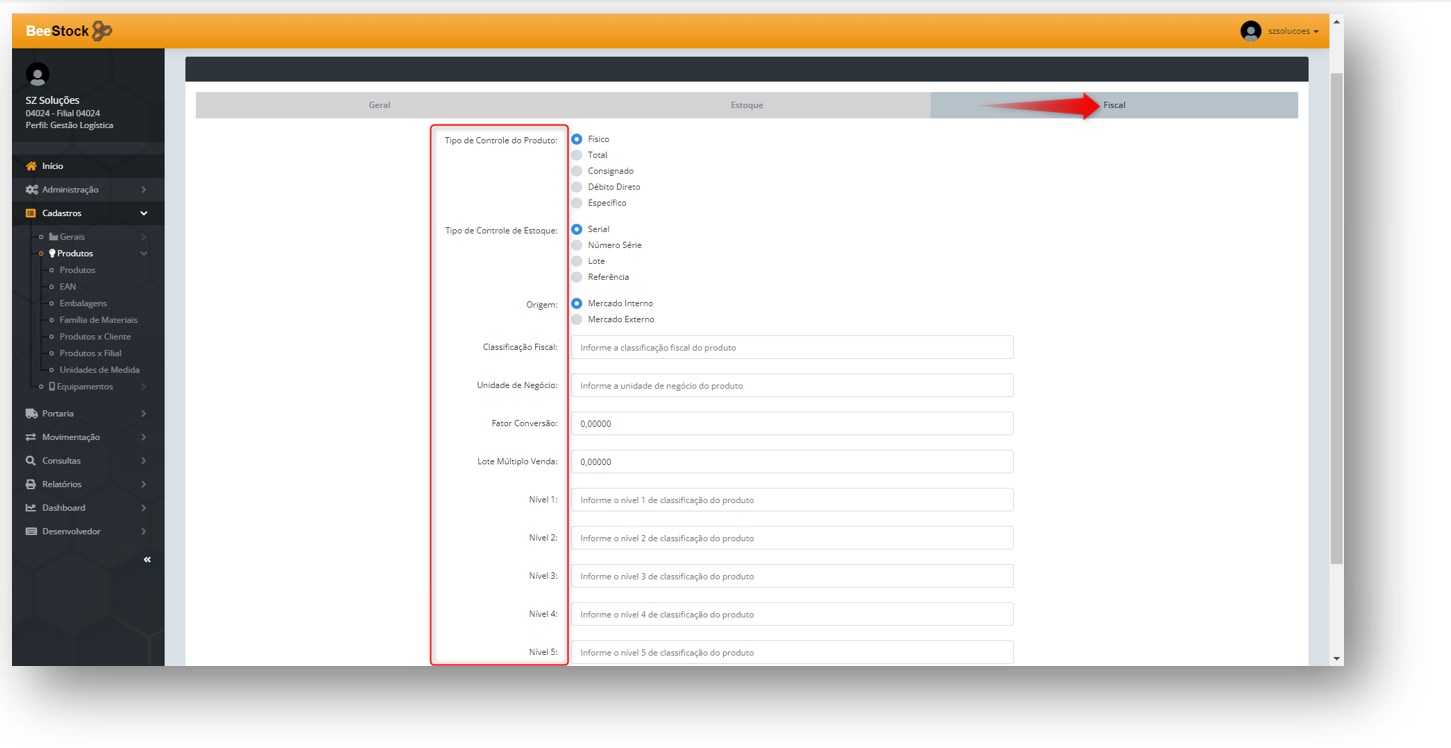Choose Lote as stock control type
This screenshot has width=1451, height=748.
click(x=577, y=261)
